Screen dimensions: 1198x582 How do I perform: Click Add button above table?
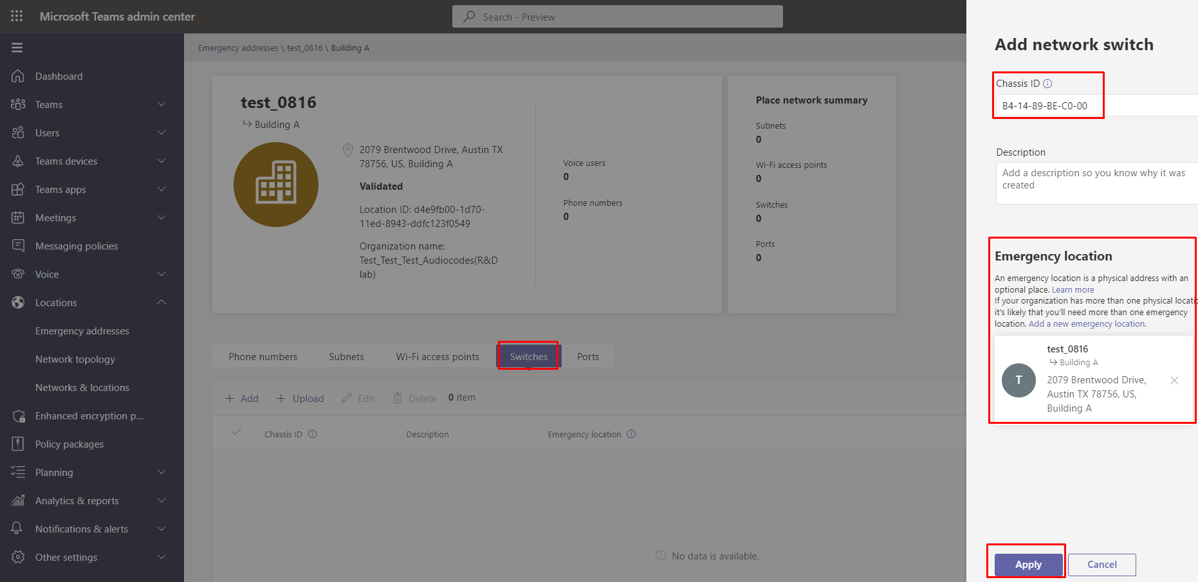[x=241, y=399]
